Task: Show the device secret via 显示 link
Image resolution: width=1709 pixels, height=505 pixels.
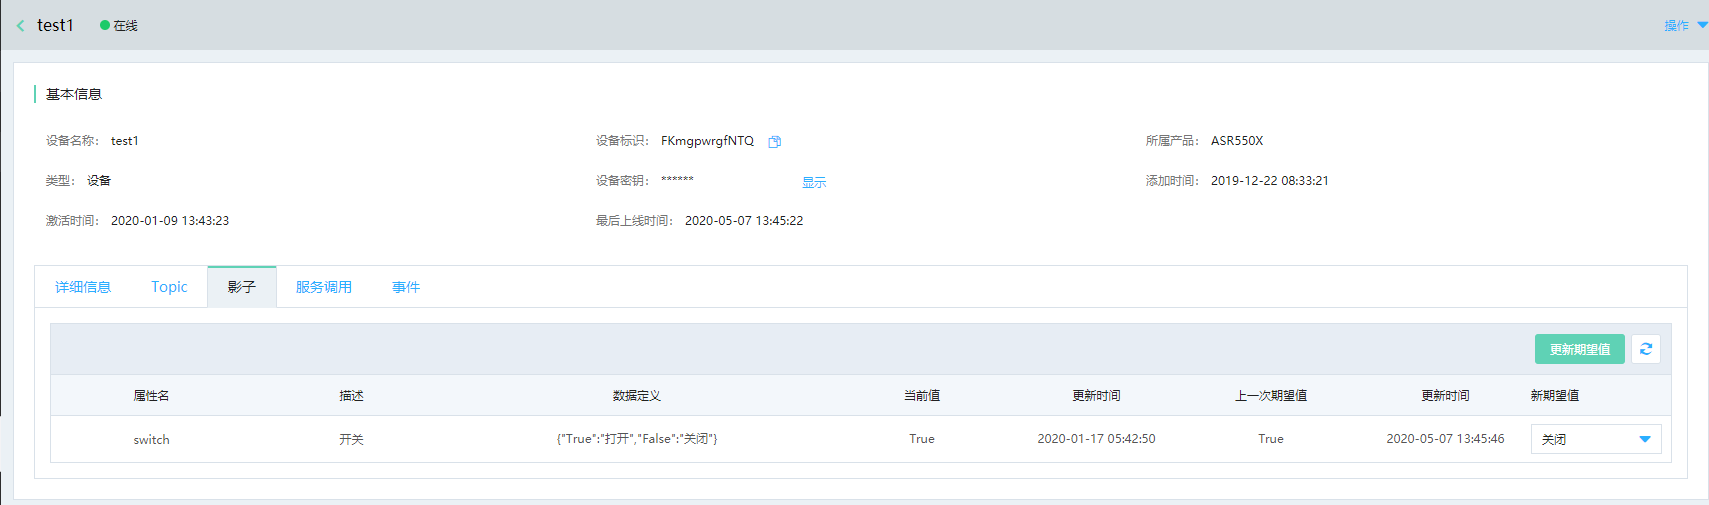Action: pos(814,182)
